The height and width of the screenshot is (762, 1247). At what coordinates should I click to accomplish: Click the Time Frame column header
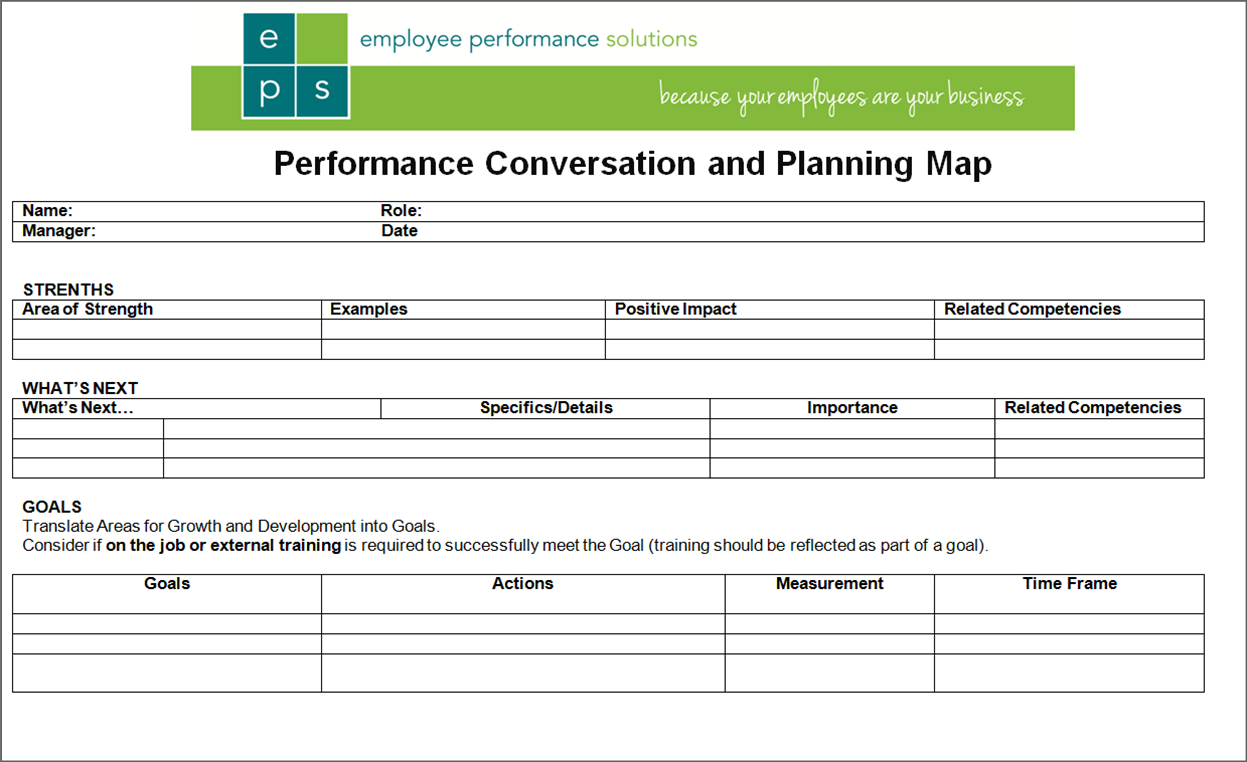click(1069, 584)
